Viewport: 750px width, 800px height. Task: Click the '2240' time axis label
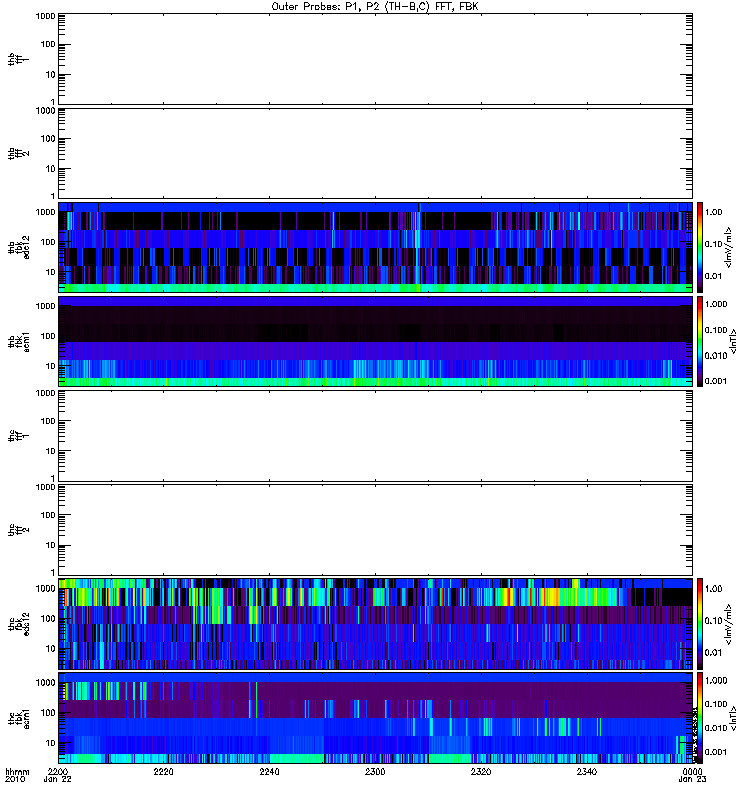pyautogui.click(x=269, y=772)
